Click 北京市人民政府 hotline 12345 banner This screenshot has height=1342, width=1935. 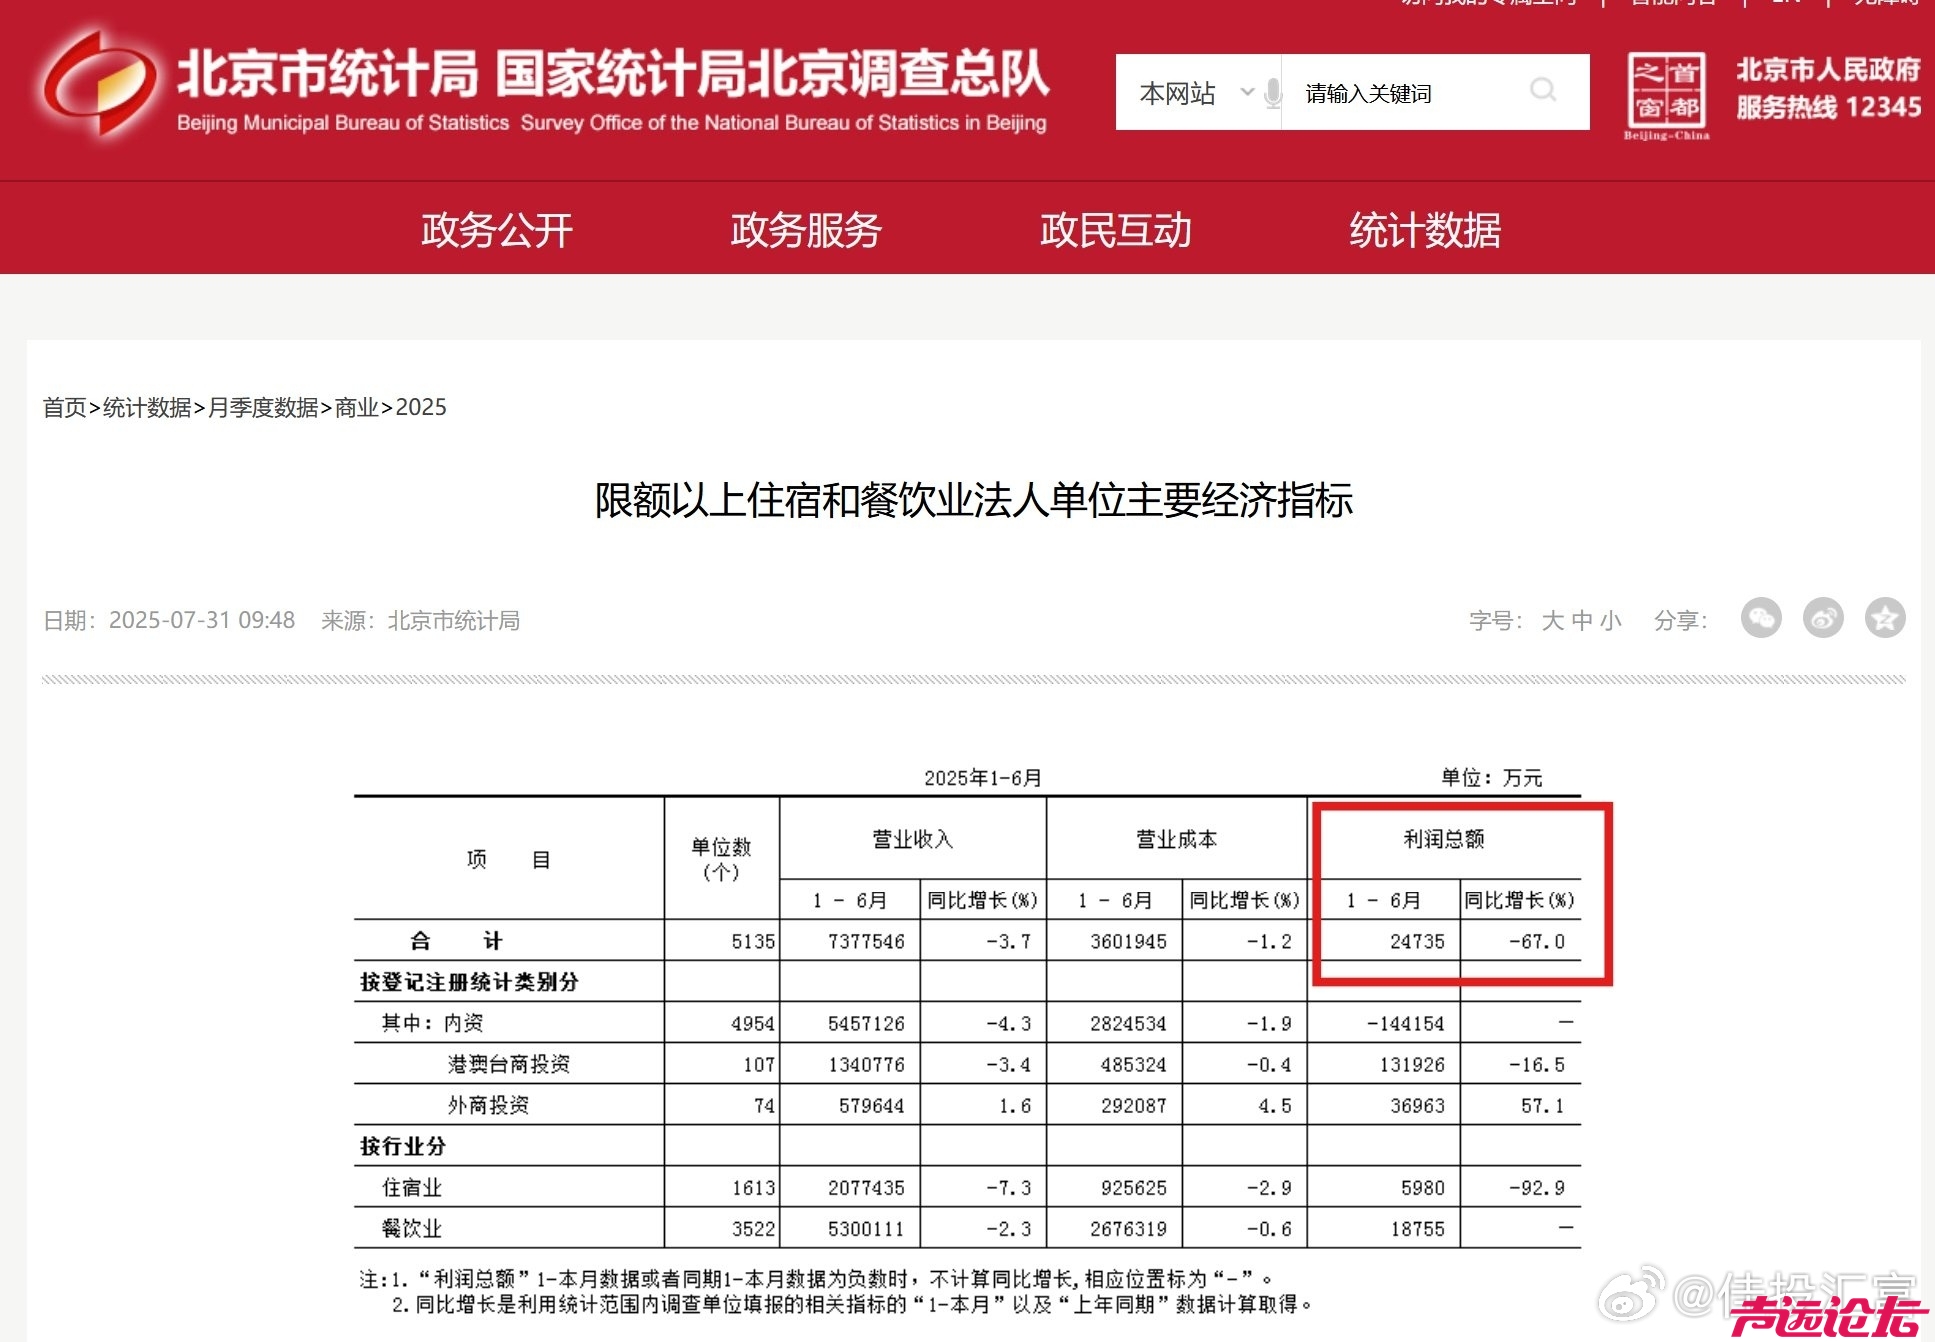pyautogui.click(x=1828, y=88)
